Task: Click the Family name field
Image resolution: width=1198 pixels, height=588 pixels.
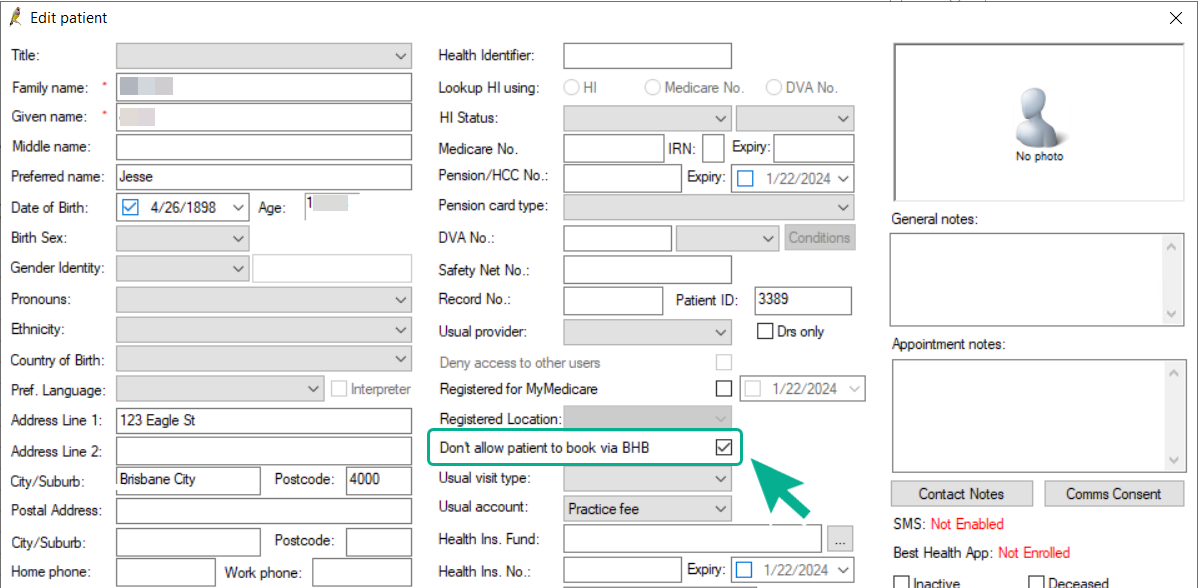Action: [264, 86]
